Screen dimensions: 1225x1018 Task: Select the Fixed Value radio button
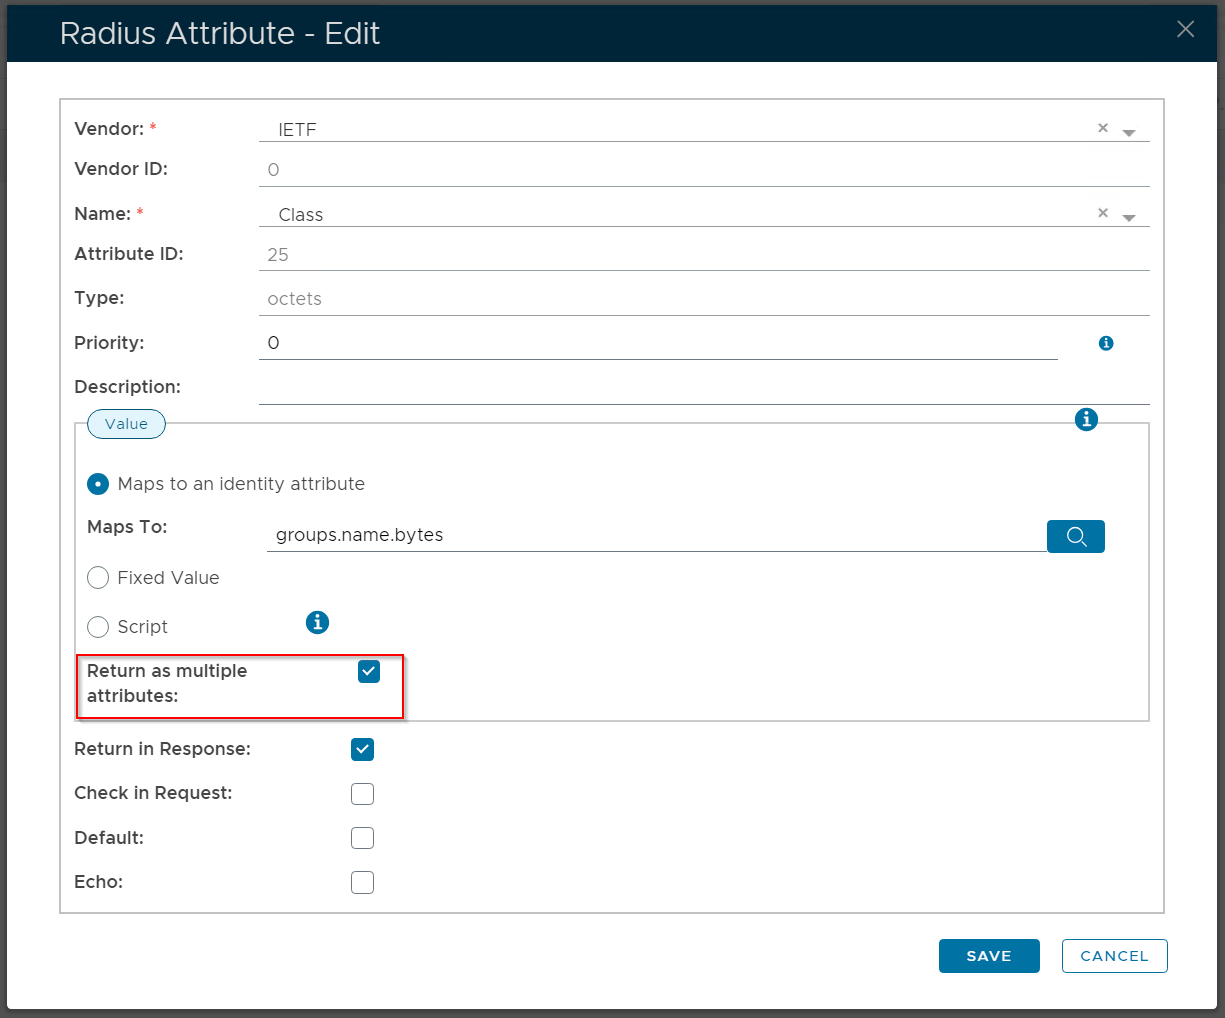(98, 578)
